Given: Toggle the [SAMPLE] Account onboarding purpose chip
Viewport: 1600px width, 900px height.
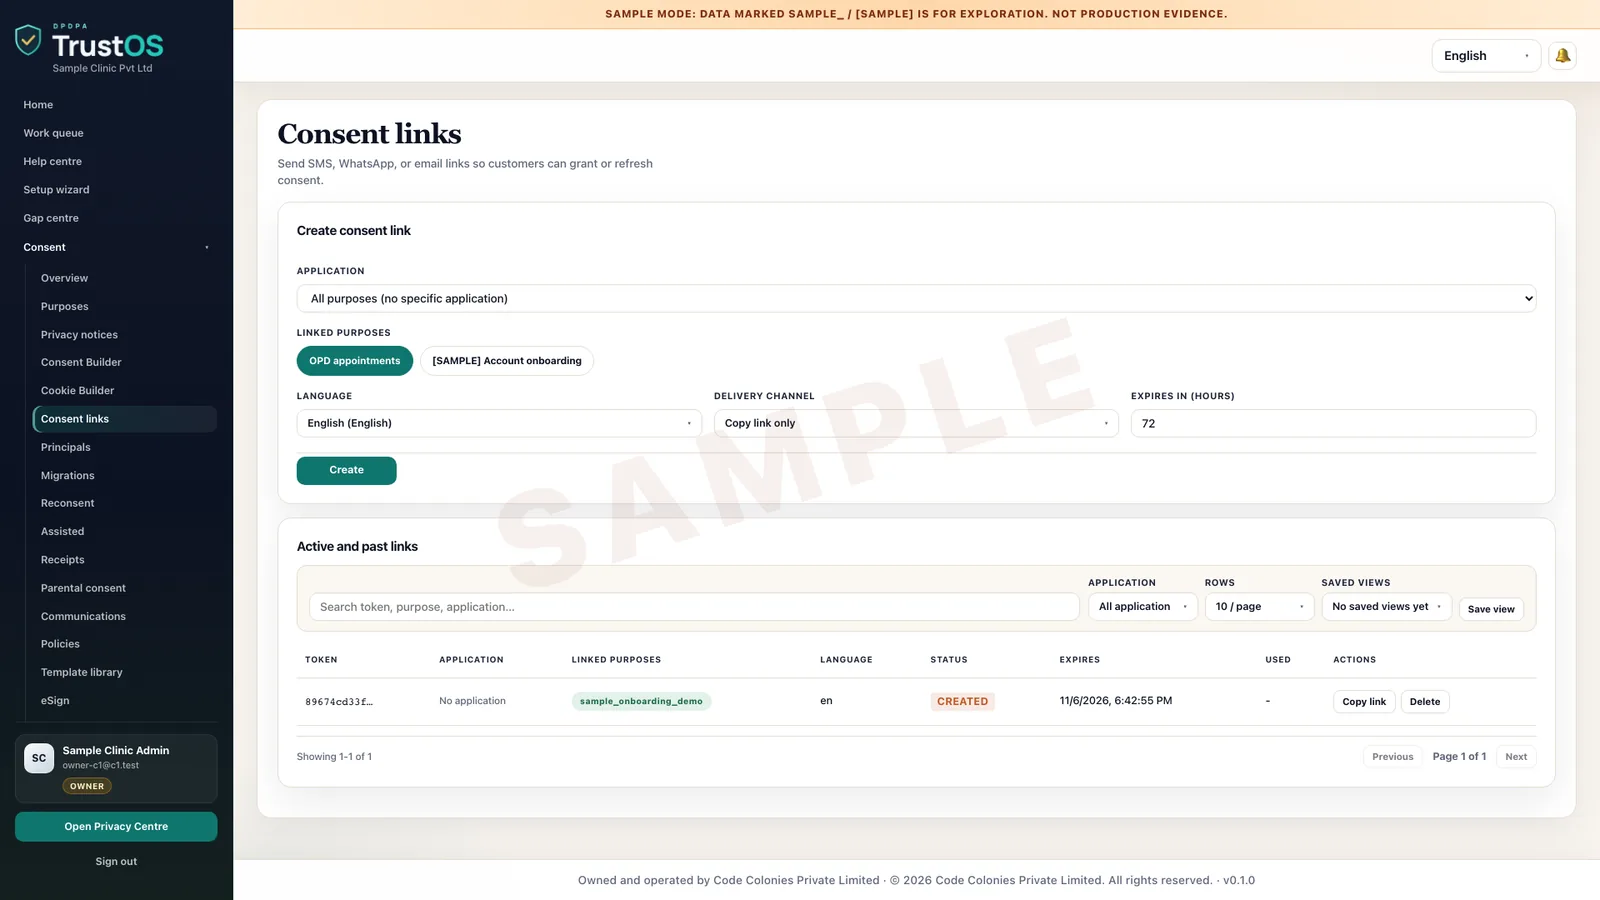Looking at the screenshot, I should [x=507, y=361].
